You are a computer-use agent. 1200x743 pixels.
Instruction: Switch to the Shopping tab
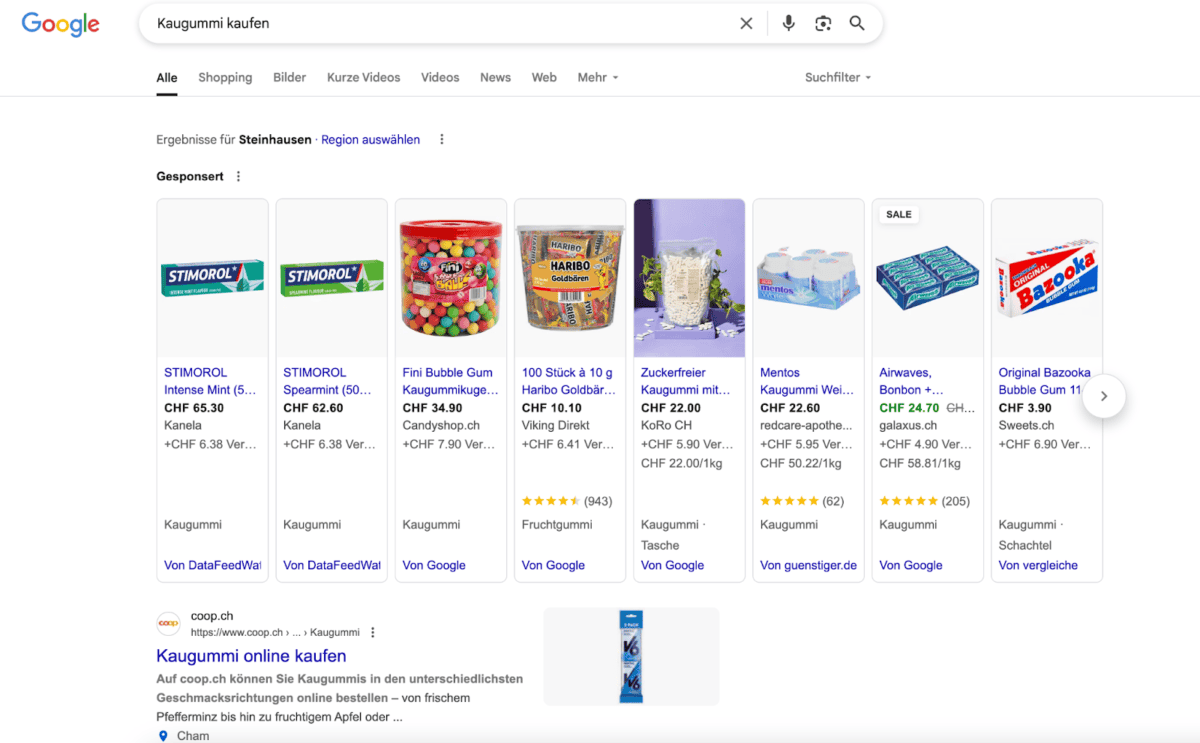click(x=225, y=78)
